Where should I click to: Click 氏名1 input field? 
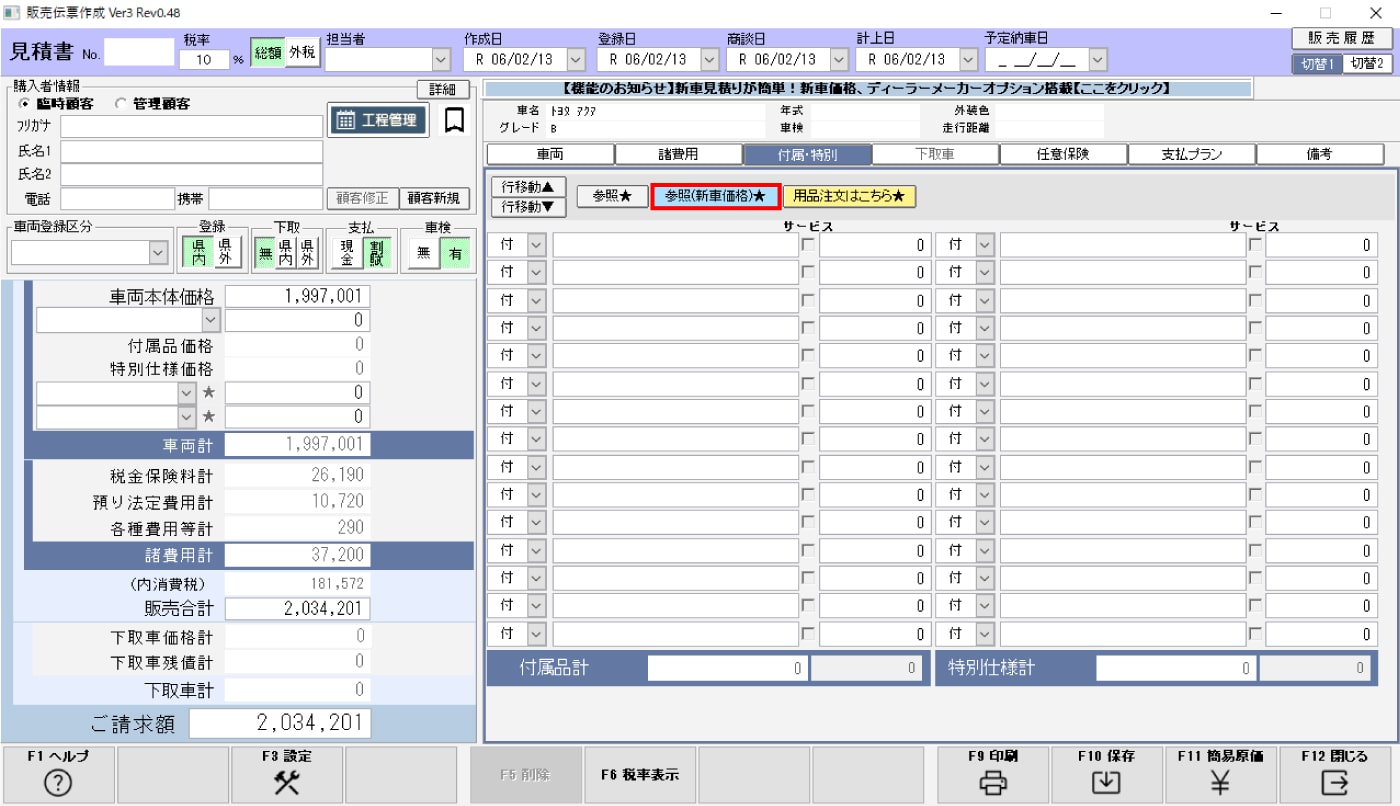click(x=192, y=151)
